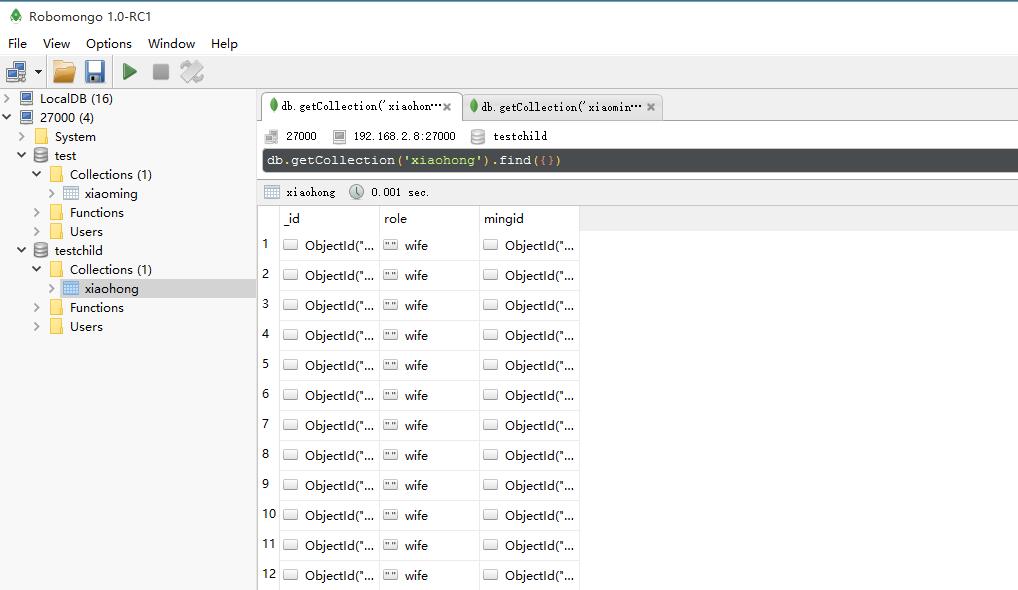The height and width of the screenshot is (590, 1018).
Task: Collapse the testchild database node
Action: [x=21, y=250]
